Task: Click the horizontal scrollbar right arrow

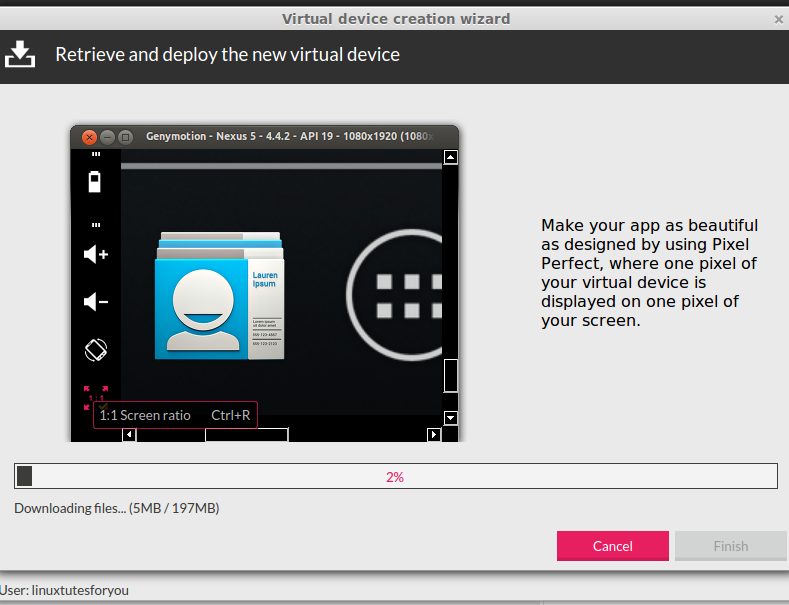Action: point(434,434)
